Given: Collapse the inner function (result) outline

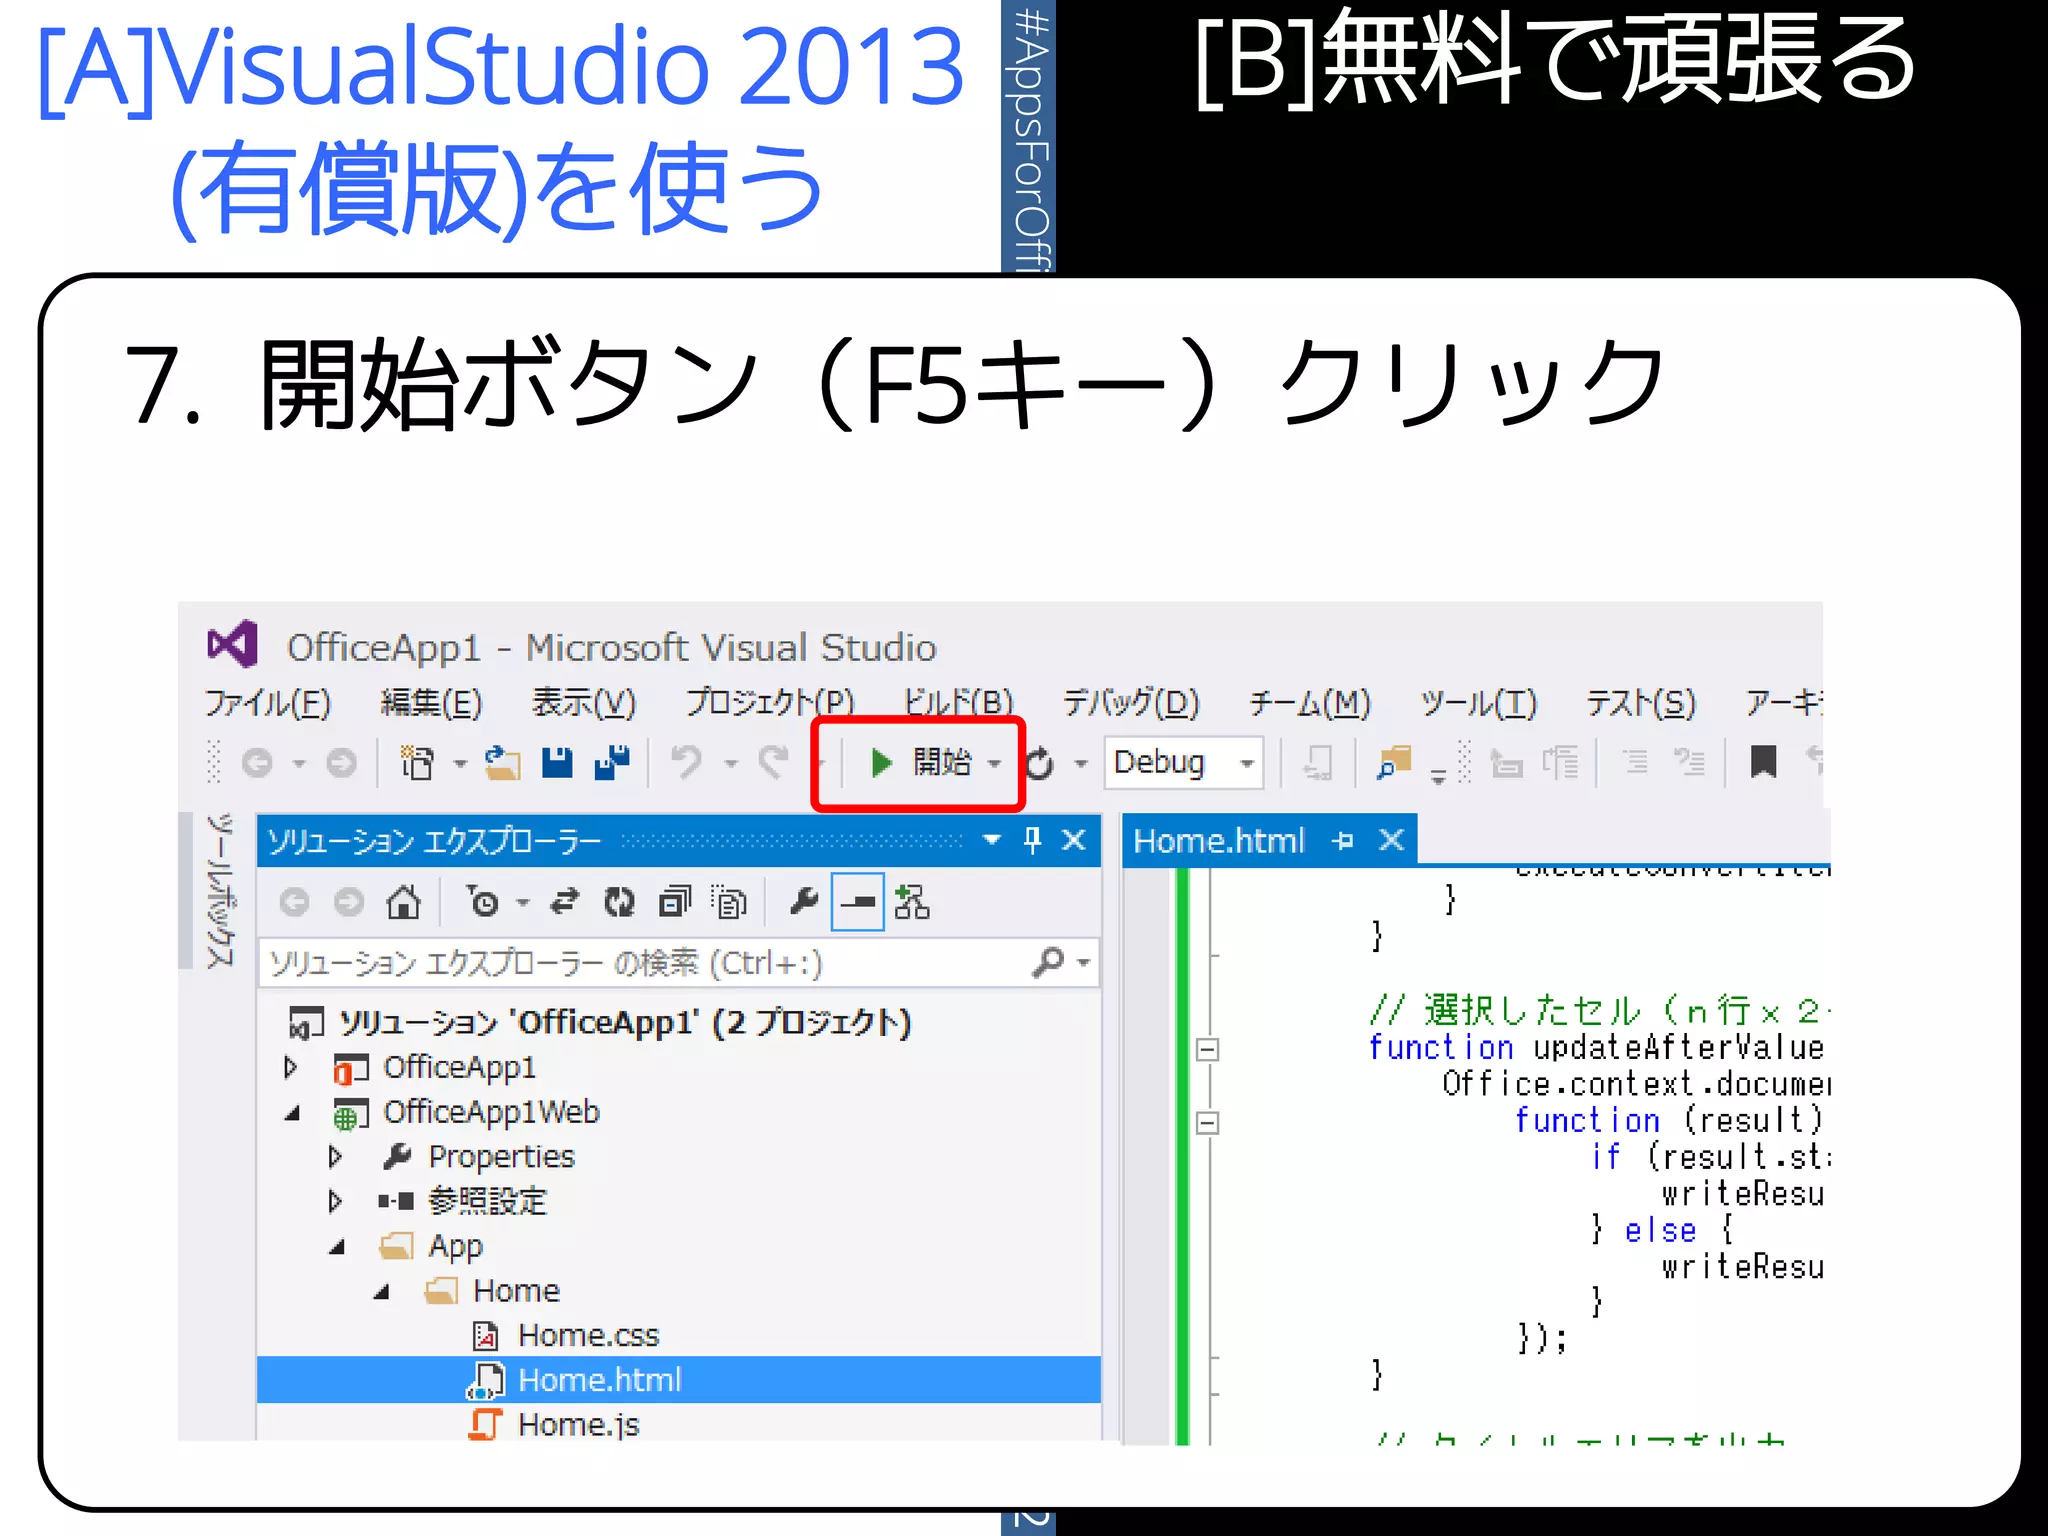Looking at the screenshot, I should [x=1207, y=1123].
